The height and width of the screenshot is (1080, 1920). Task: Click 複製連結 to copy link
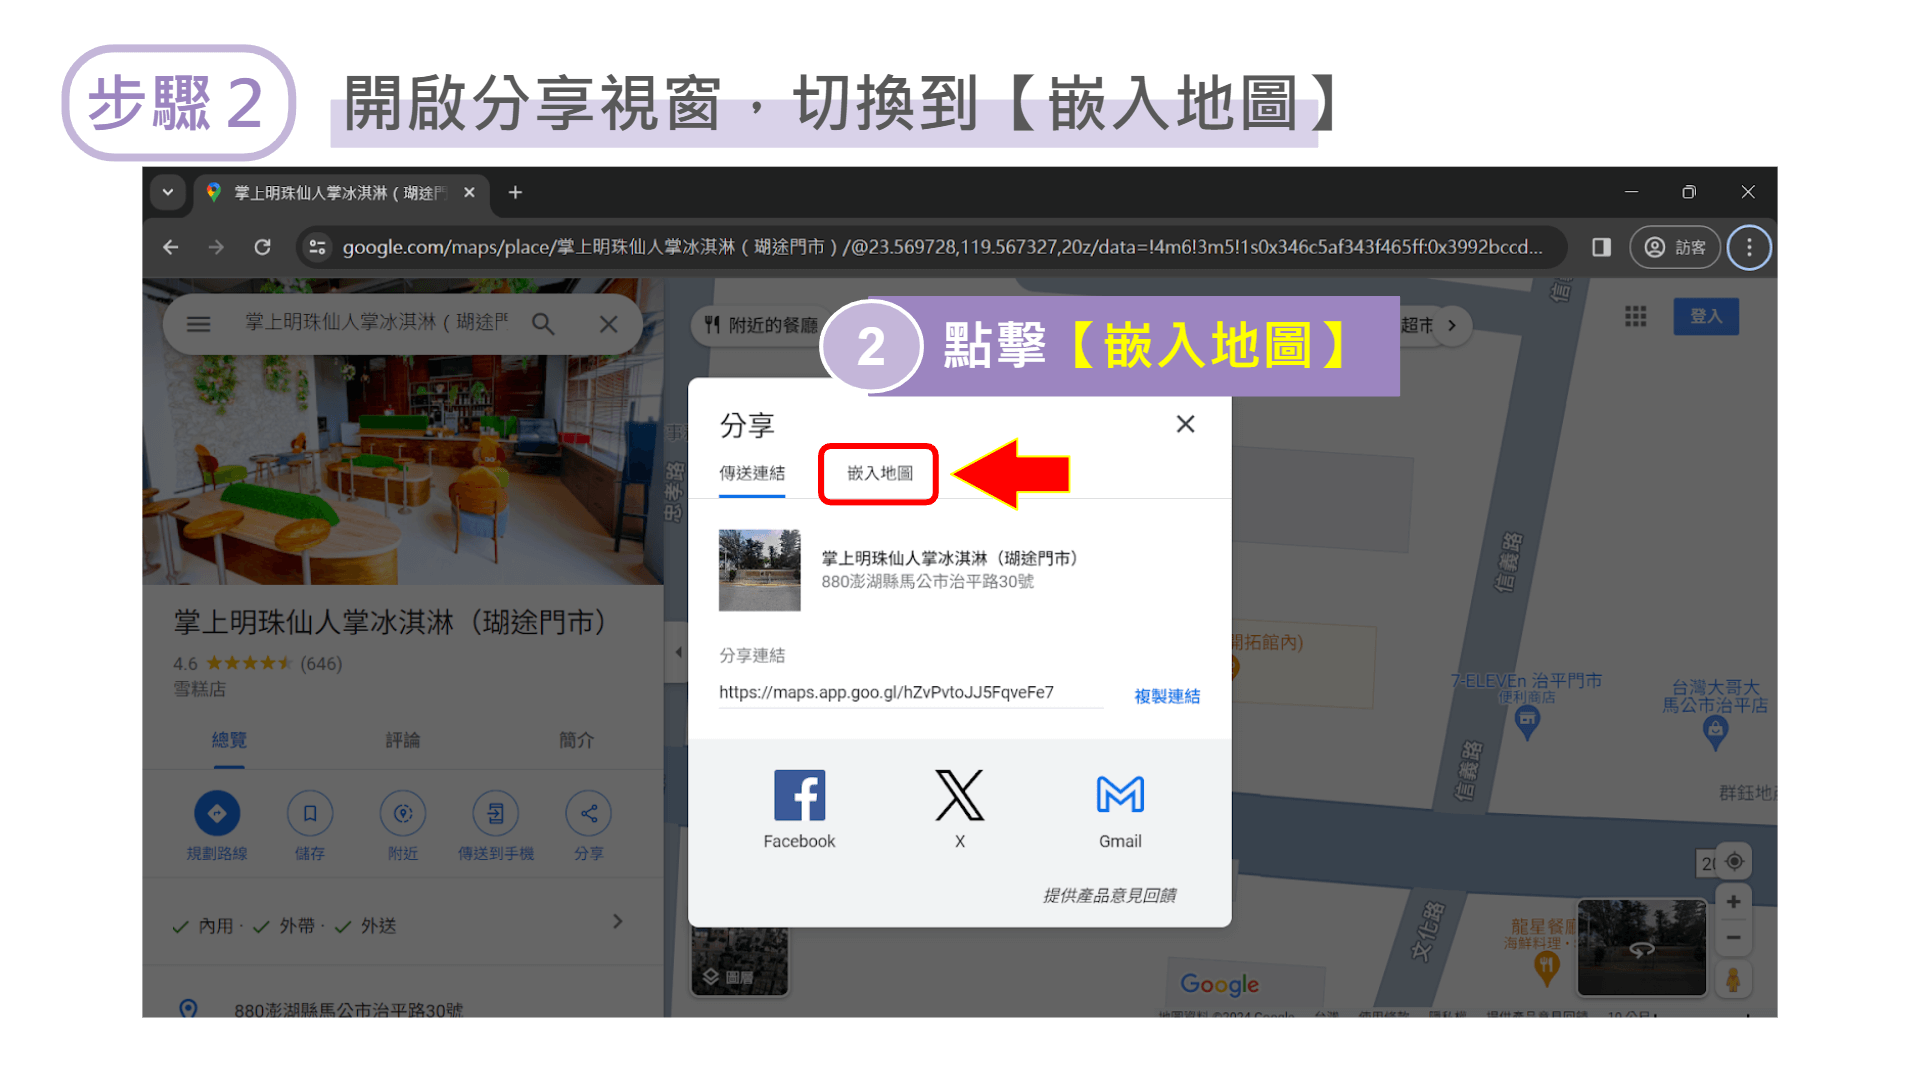pyautogui.click(x=1167, y=696)
